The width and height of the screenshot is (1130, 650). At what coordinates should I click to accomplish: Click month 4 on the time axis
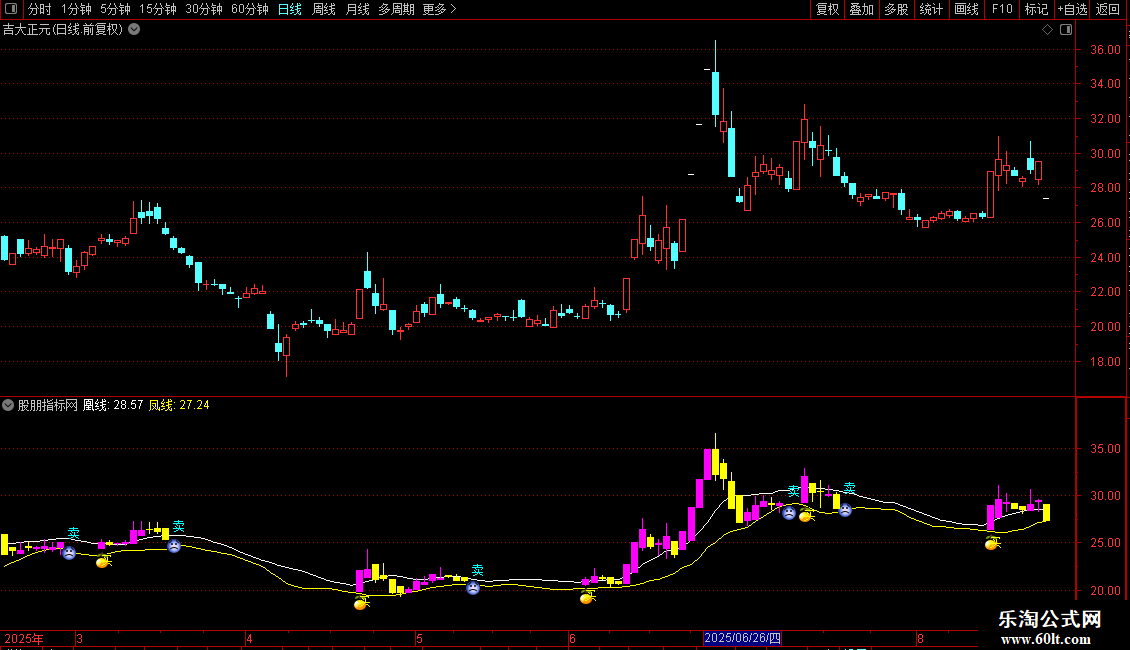[249, 638]
